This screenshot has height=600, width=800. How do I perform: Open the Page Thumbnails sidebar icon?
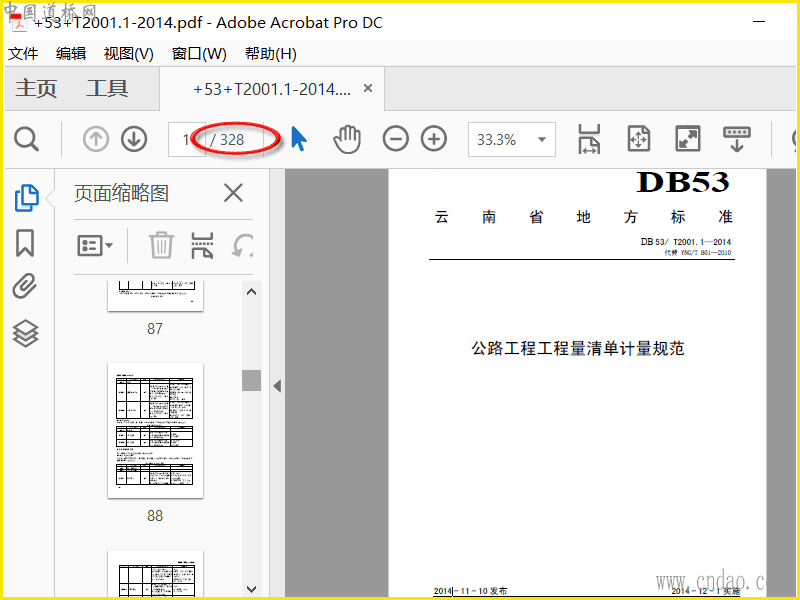[27, 197]
